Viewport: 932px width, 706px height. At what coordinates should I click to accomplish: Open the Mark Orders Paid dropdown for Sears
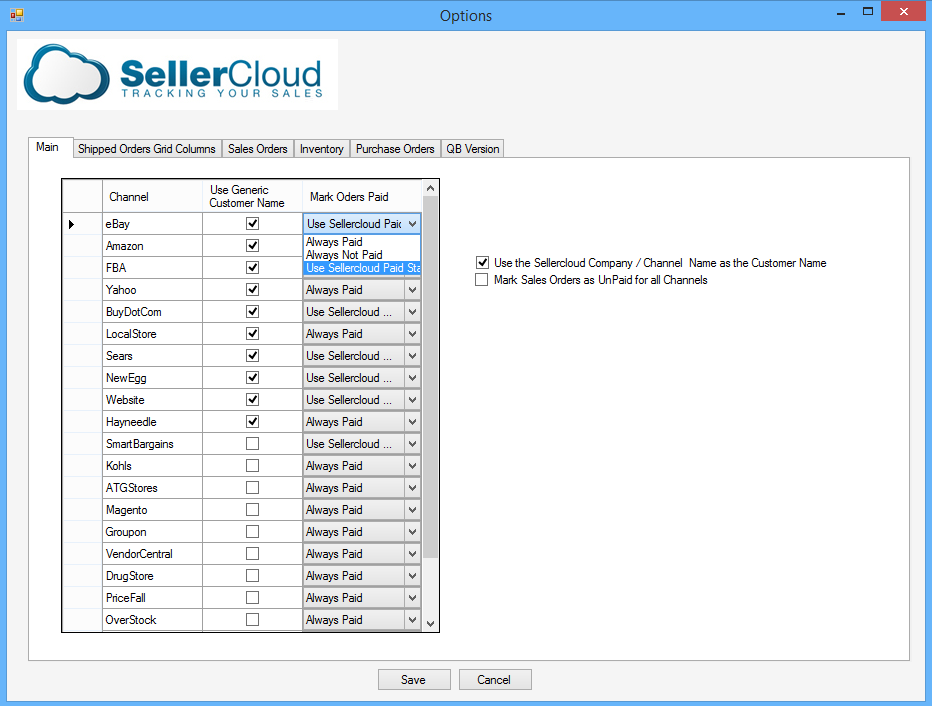click(x=412, y=355)
